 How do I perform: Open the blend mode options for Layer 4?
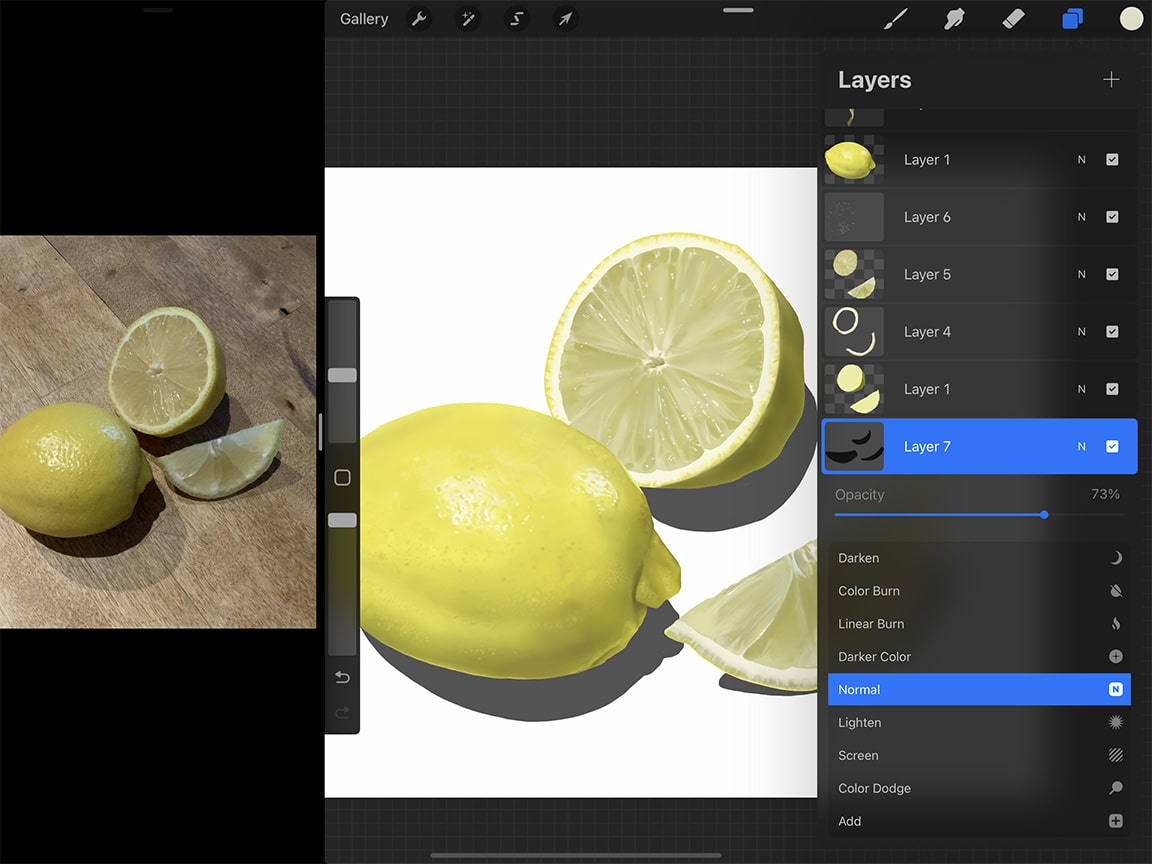pos(1081,331)
